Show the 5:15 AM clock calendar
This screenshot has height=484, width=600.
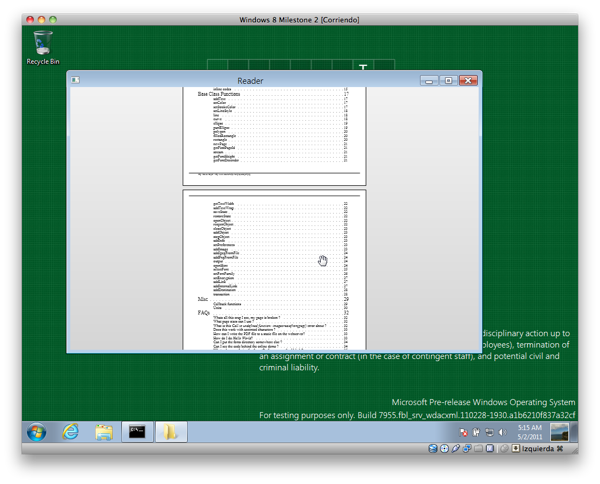click(530, 432)
